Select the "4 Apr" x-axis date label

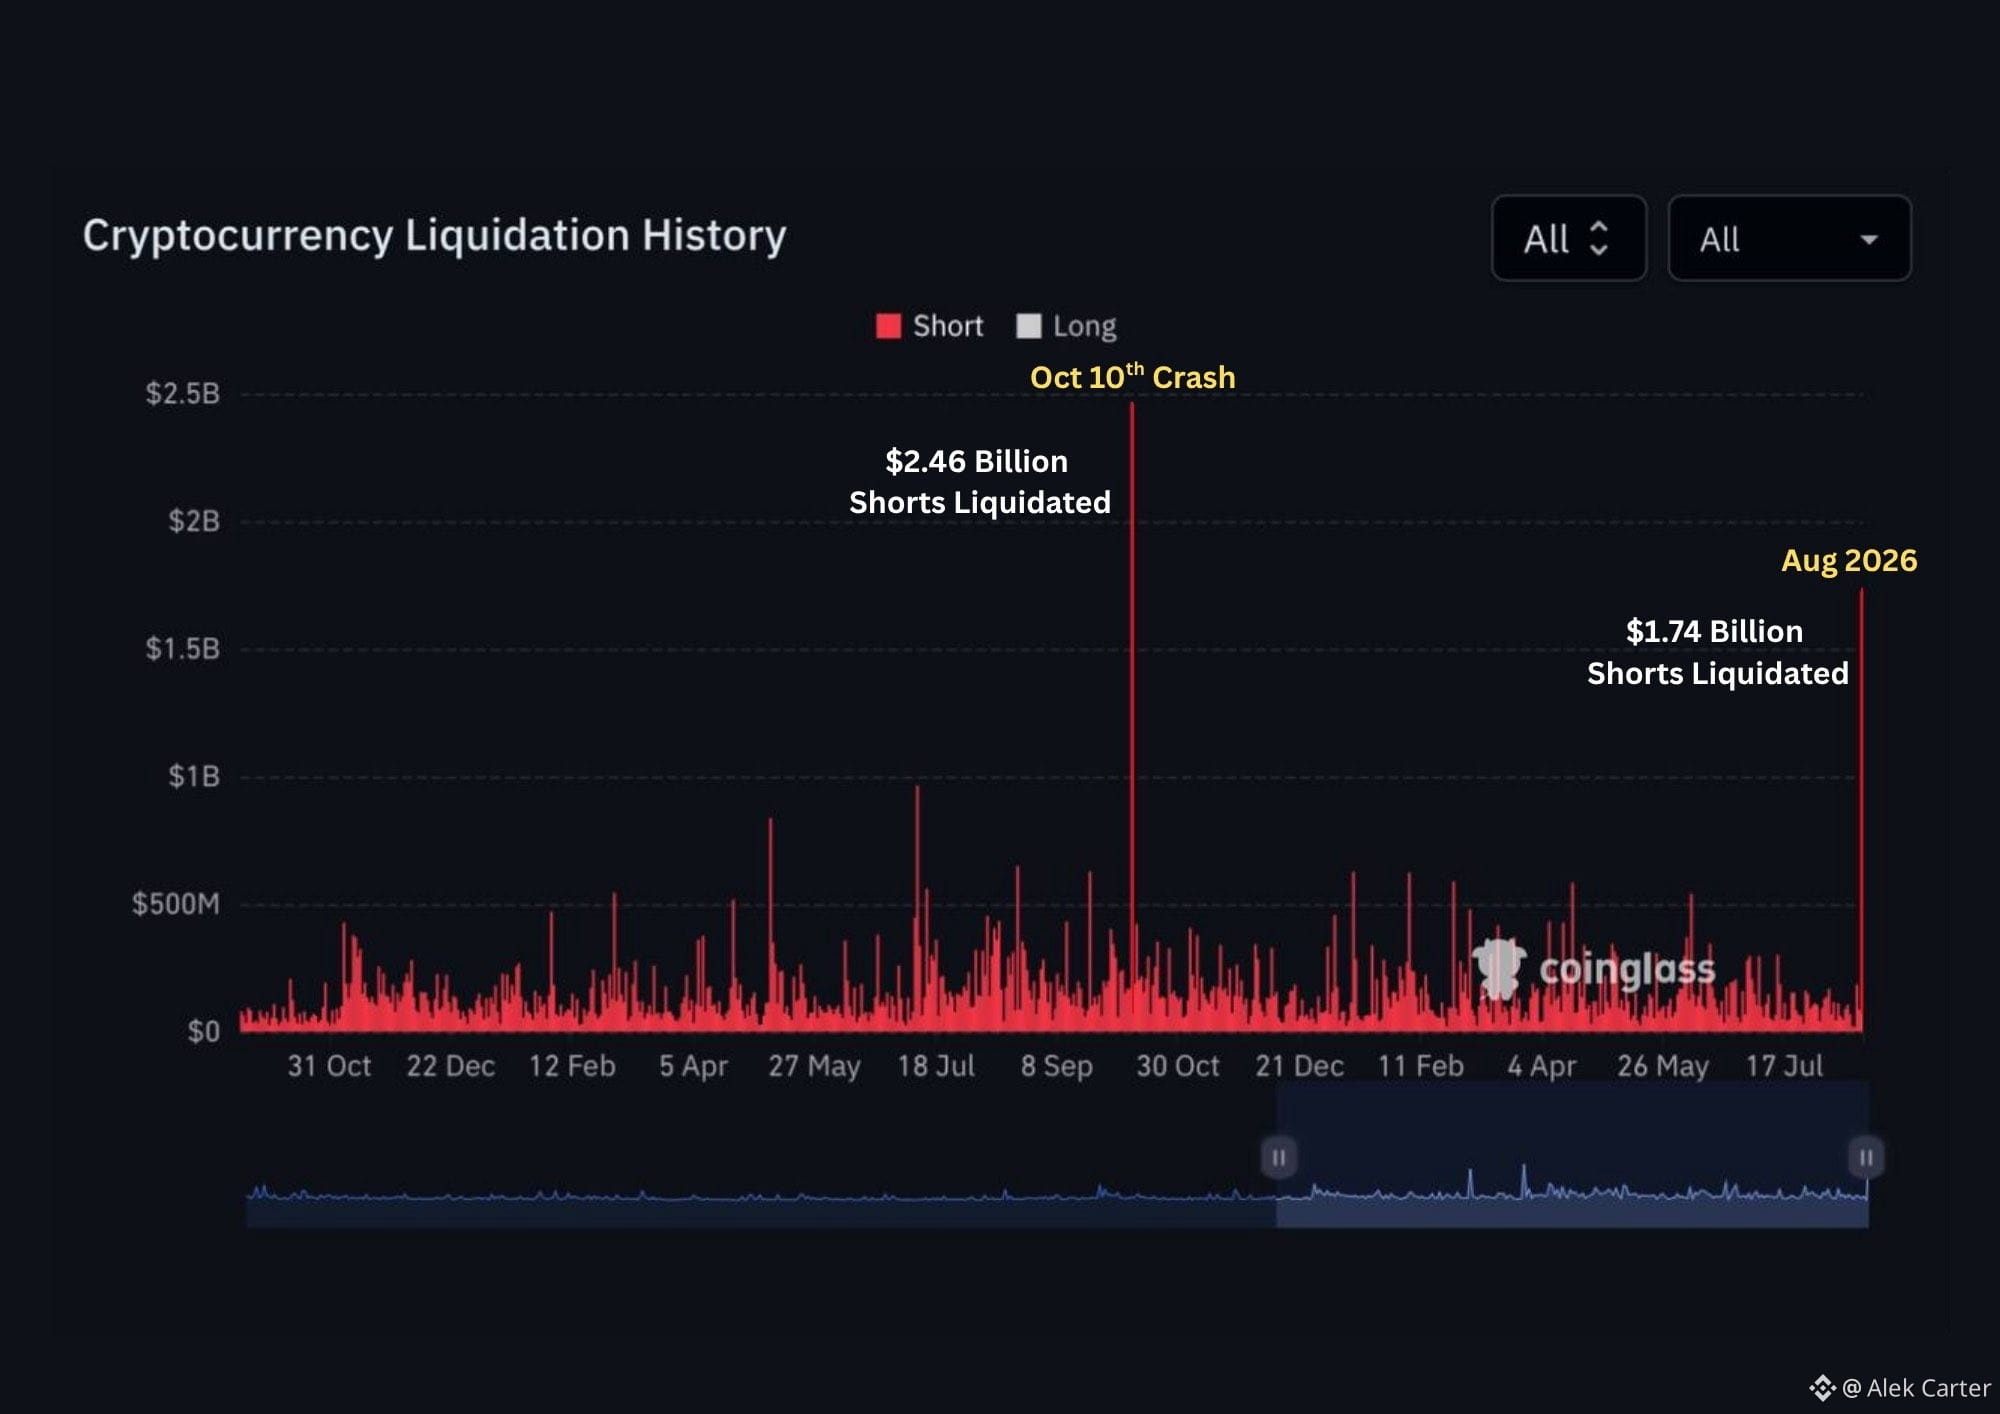[1541, 1066]
